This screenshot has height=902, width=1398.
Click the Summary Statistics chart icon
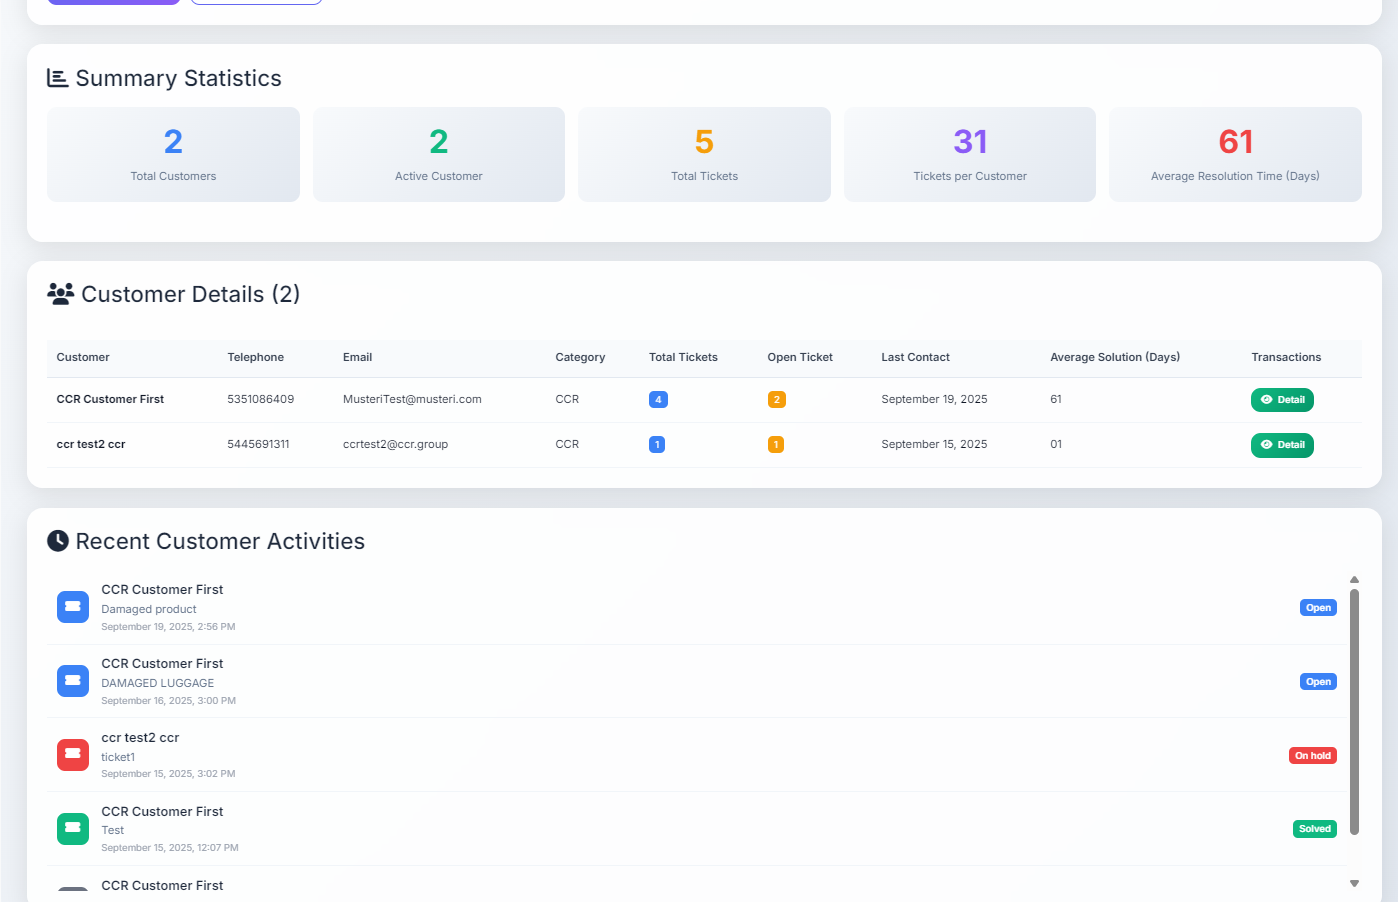58,78
